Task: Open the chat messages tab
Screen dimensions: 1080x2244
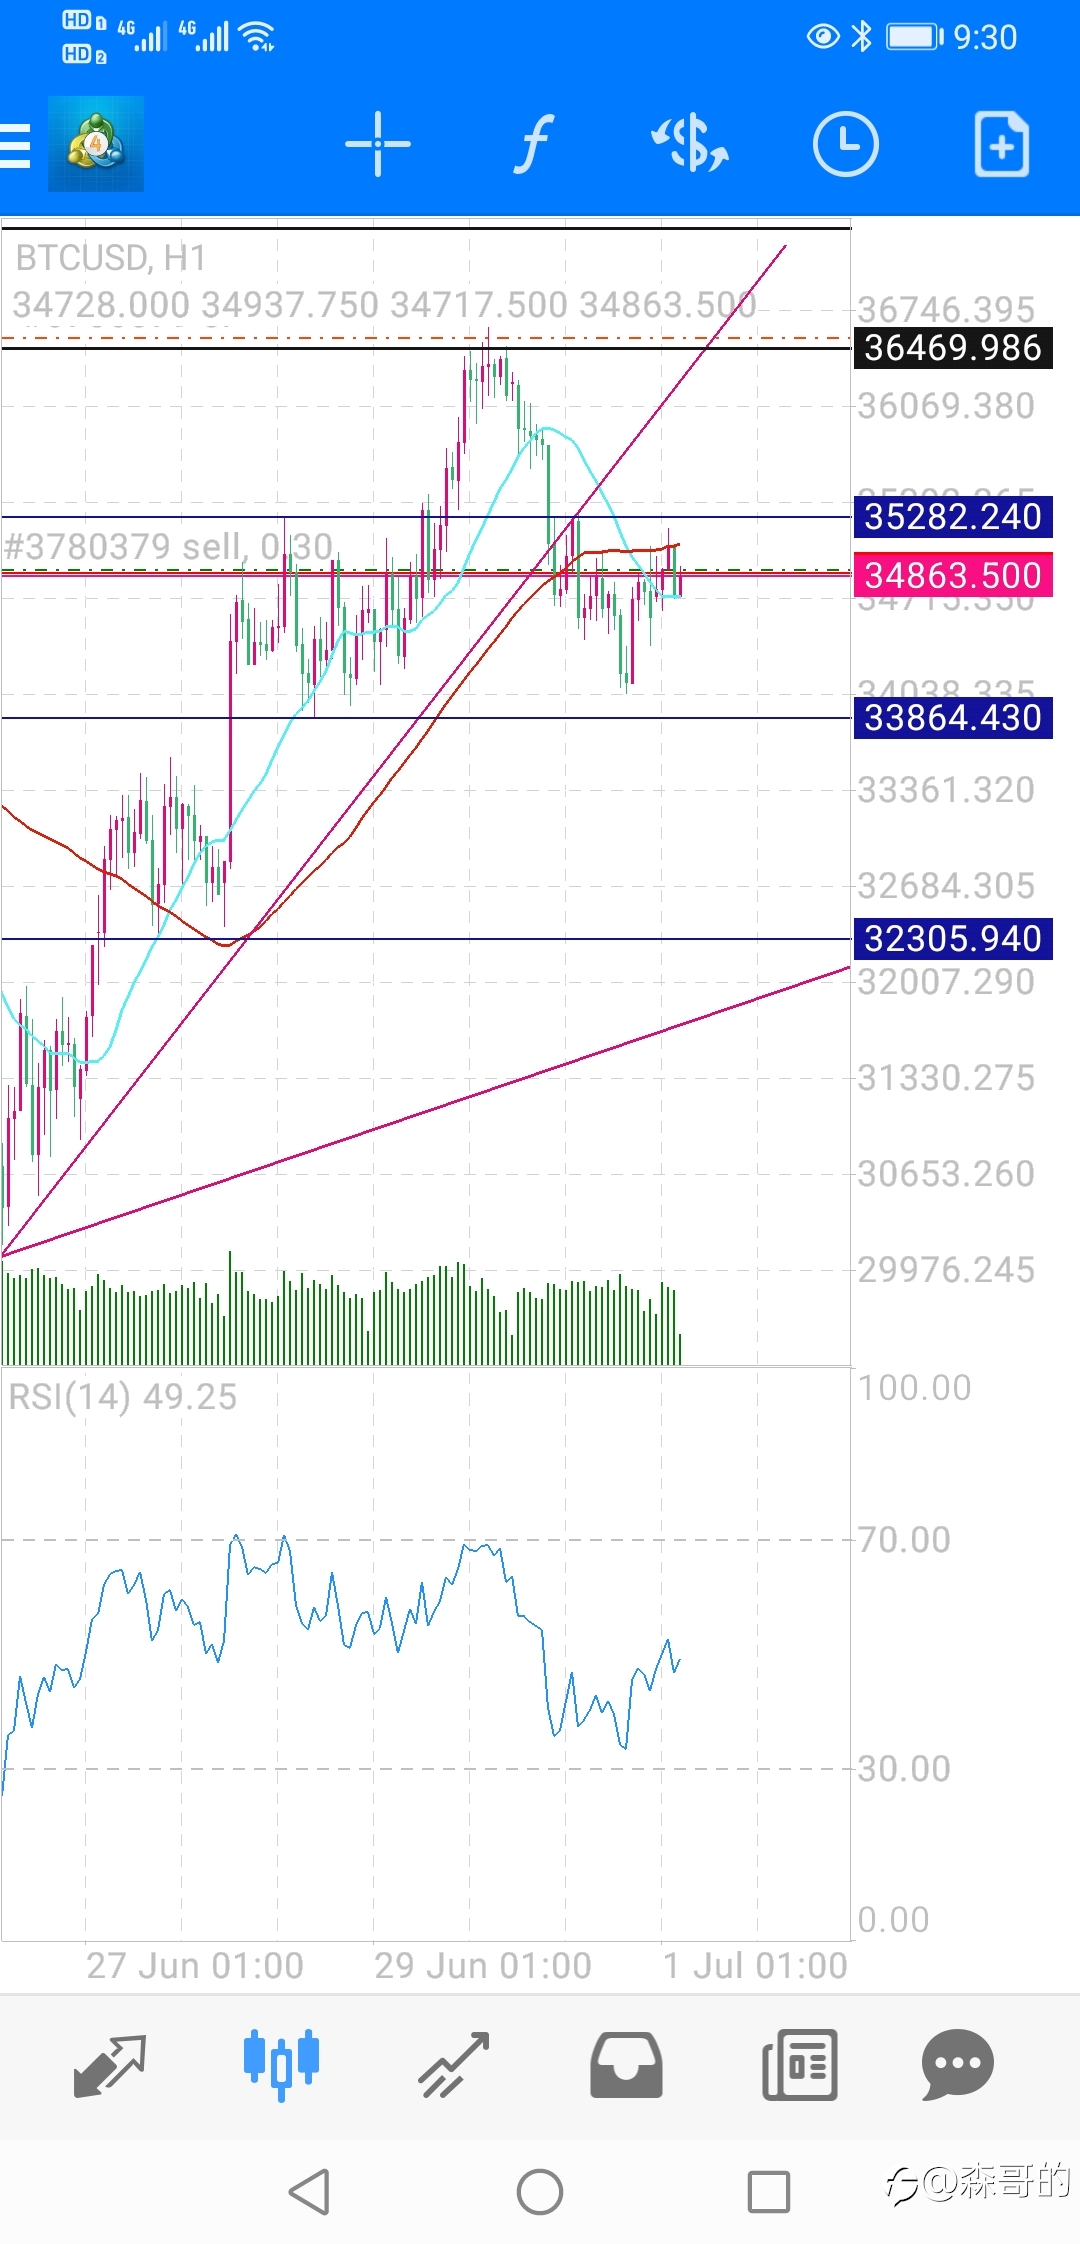Action: click(x=957, y=2065)
